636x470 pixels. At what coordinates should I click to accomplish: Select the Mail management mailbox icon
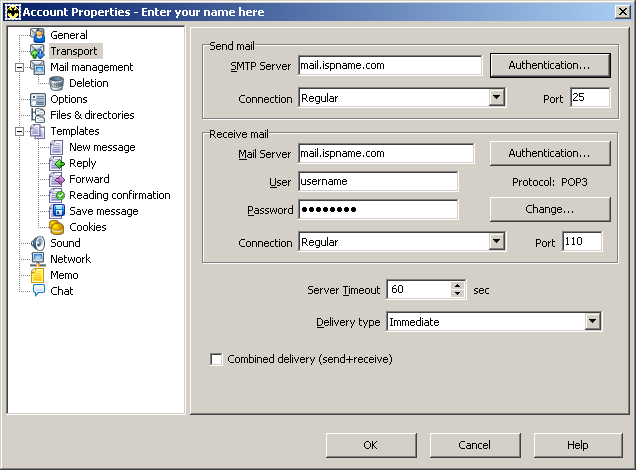tap(38, 67)
